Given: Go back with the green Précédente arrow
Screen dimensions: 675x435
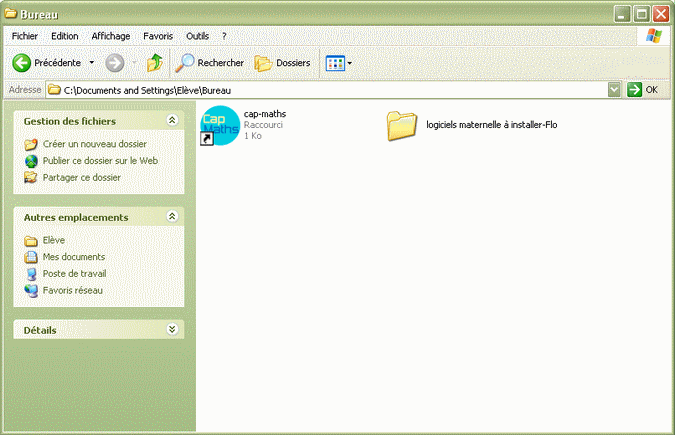Looking at the screenshot, I should click(x=46, y=63).
